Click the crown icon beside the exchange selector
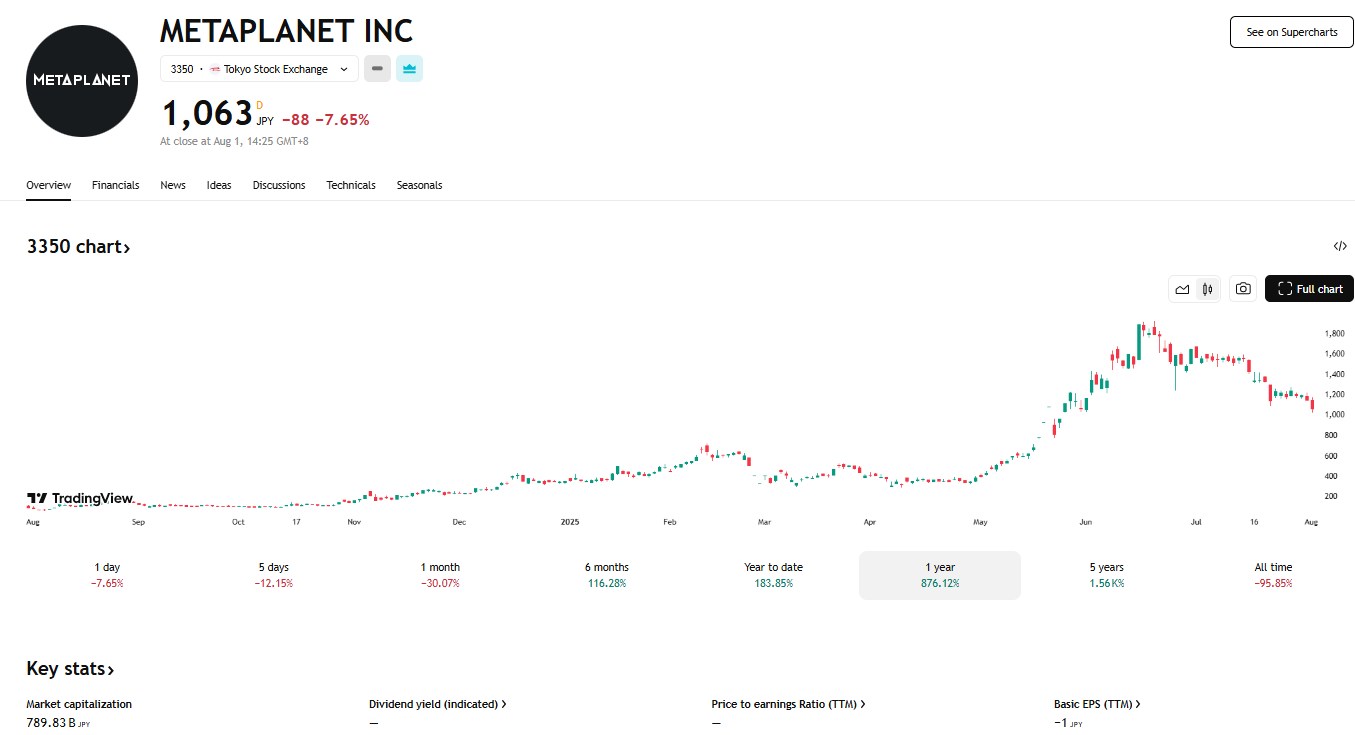This screenshot has height=735, width=1355. click(x=409, y=68)
